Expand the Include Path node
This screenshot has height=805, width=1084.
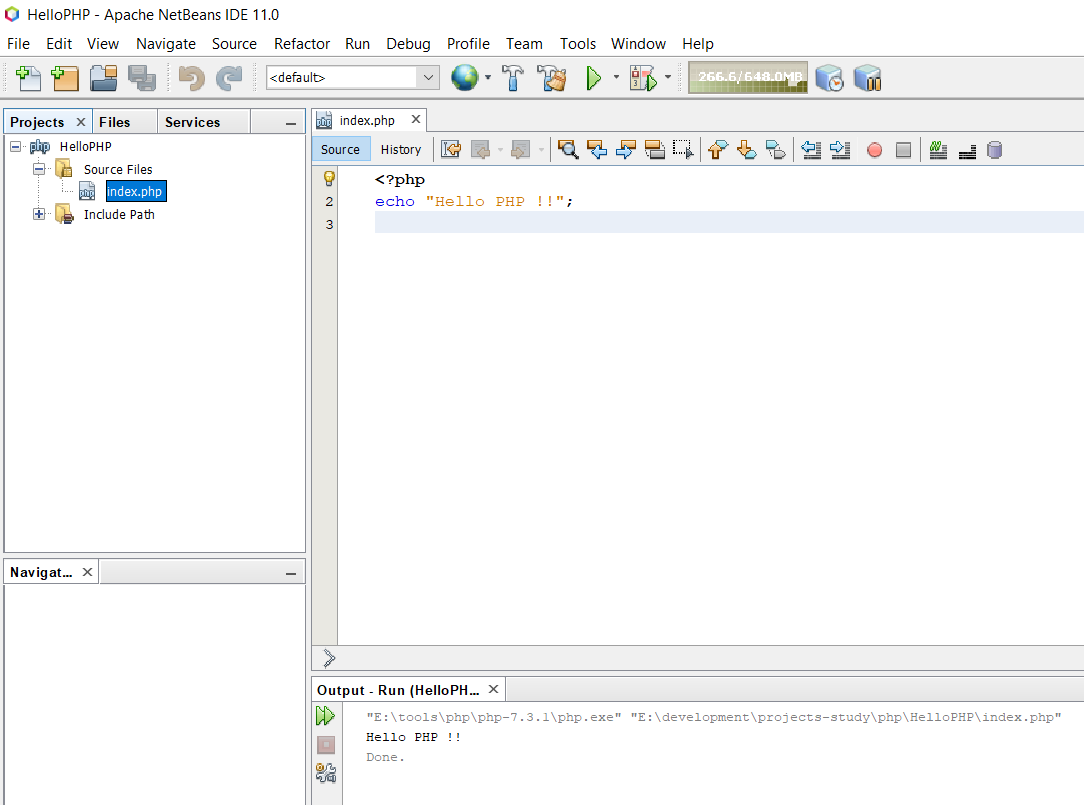pos(39,214)
